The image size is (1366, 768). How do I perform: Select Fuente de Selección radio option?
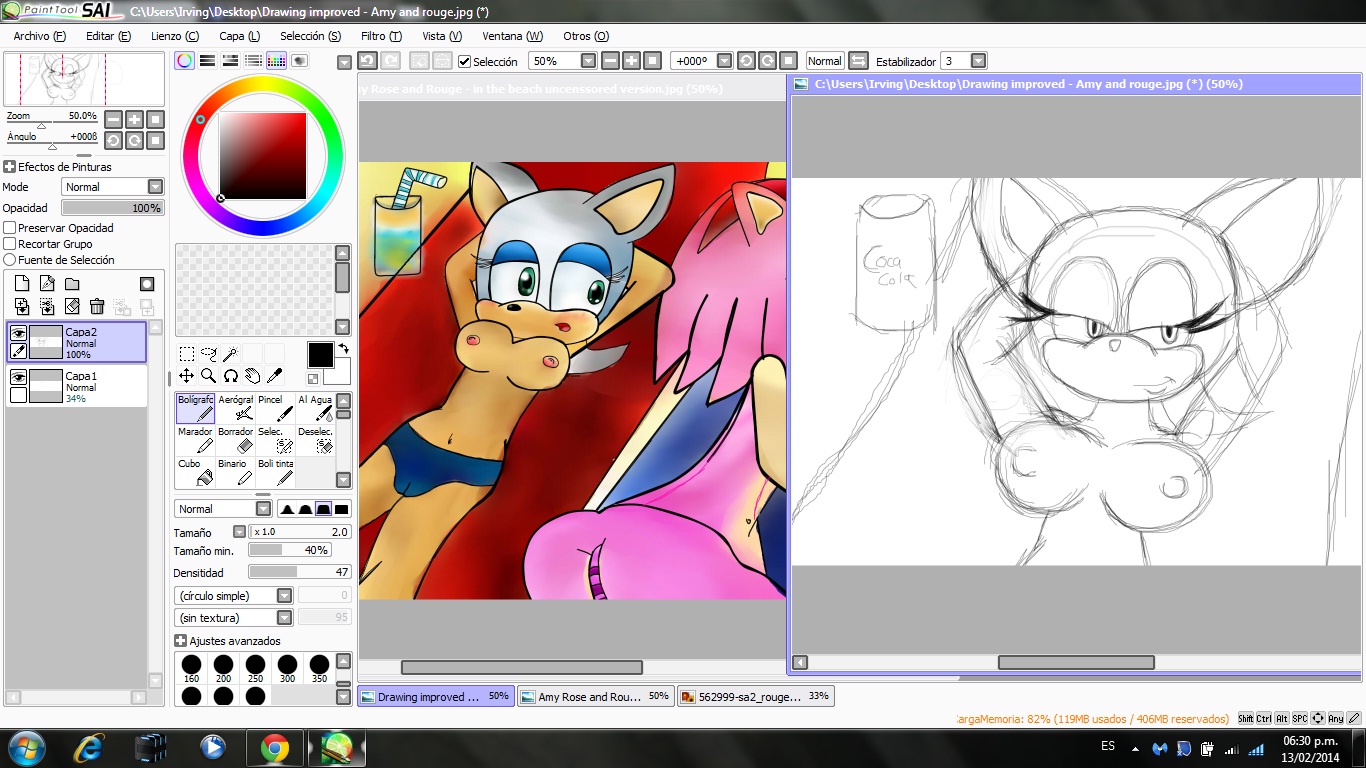[10, 260]
